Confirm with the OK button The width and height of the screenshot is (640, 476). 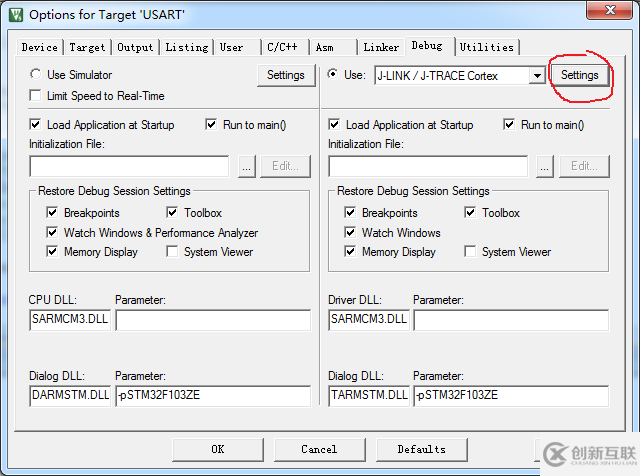[218, 450]
